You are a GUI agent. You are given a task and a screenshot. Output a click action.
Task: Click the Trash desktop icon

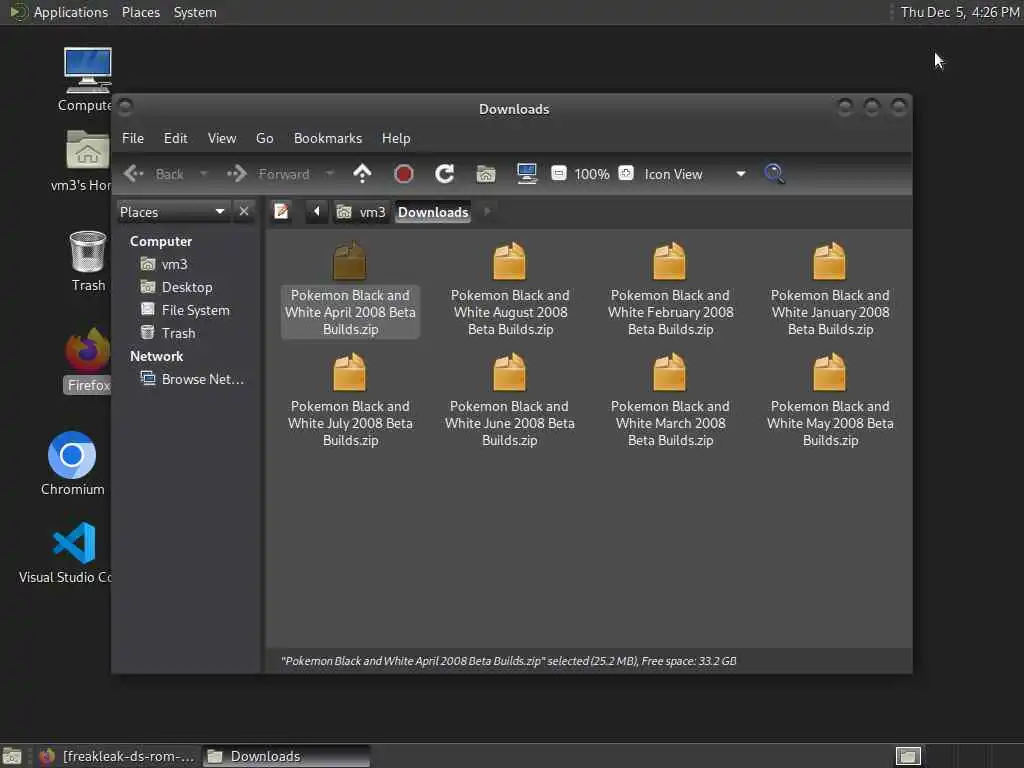coord(88,261)
